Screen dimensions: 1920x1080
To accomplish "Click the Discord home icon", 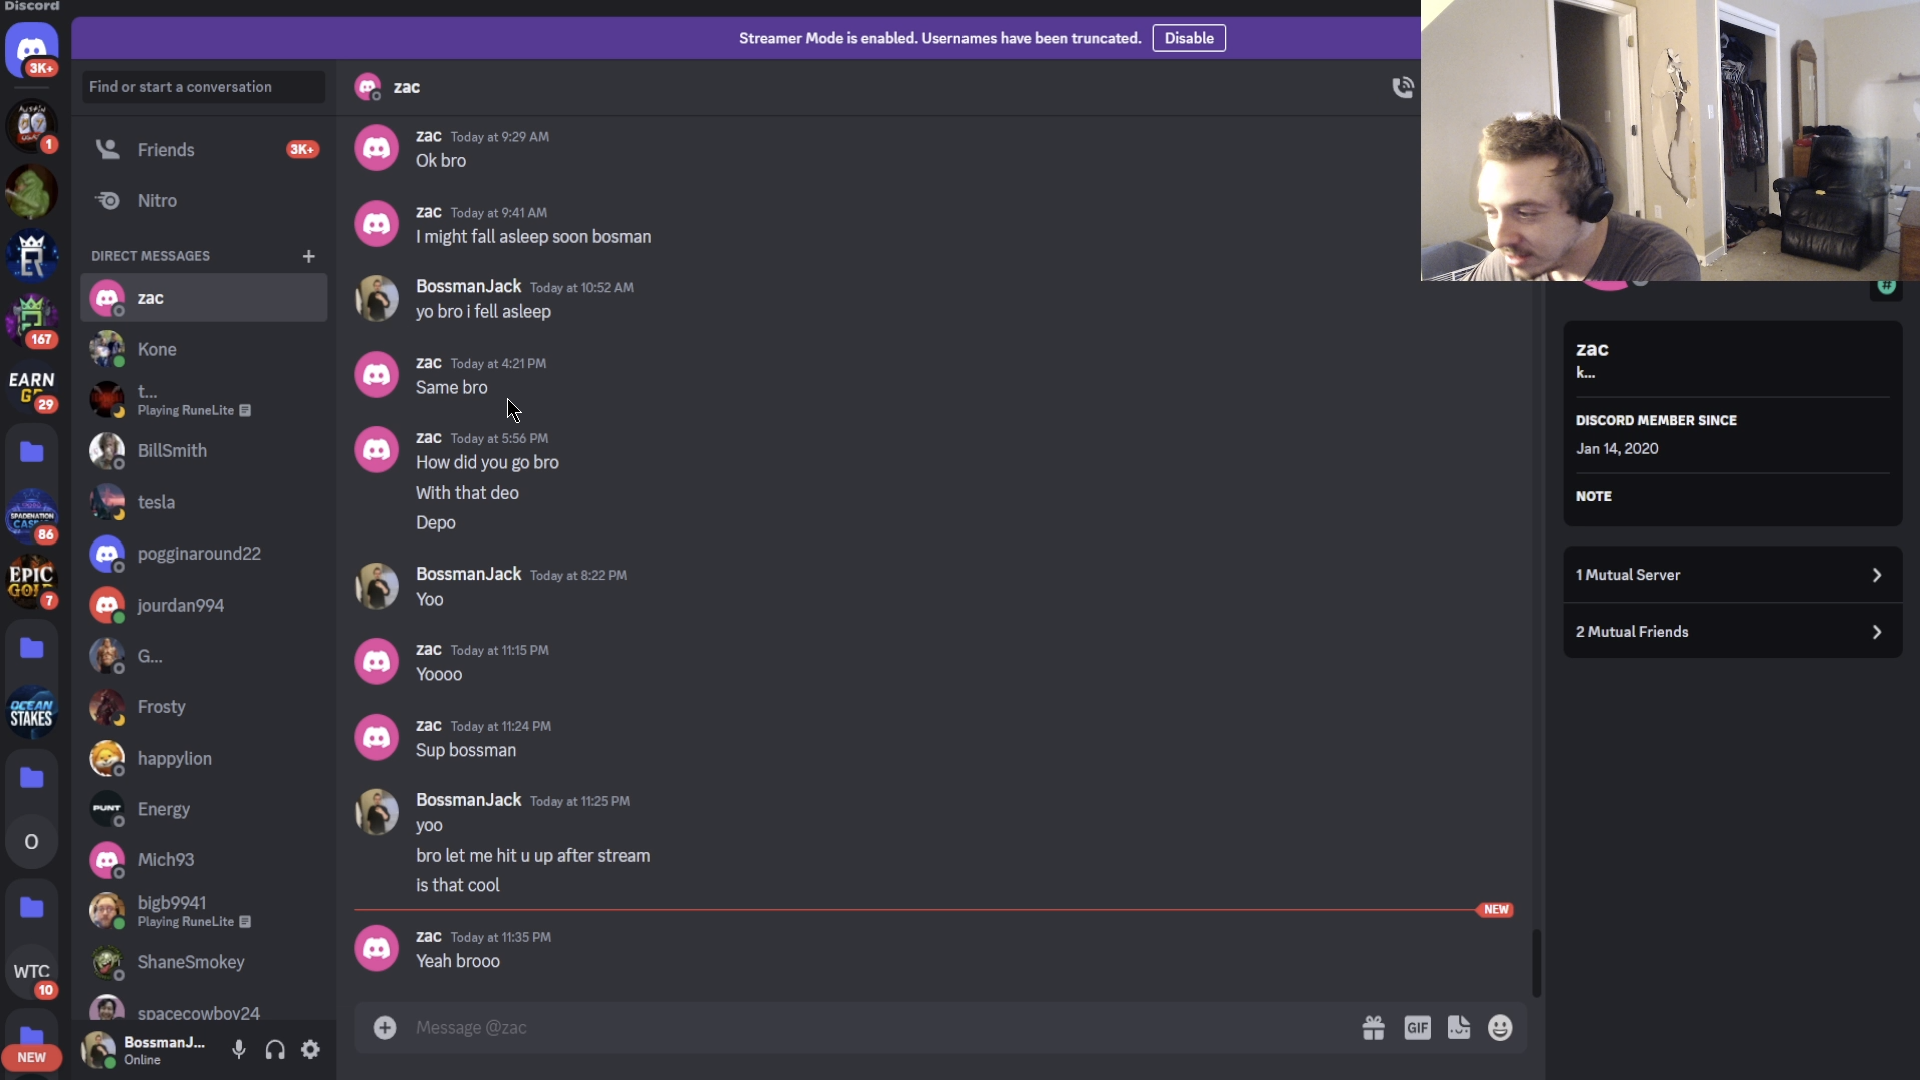I will 32,49.
